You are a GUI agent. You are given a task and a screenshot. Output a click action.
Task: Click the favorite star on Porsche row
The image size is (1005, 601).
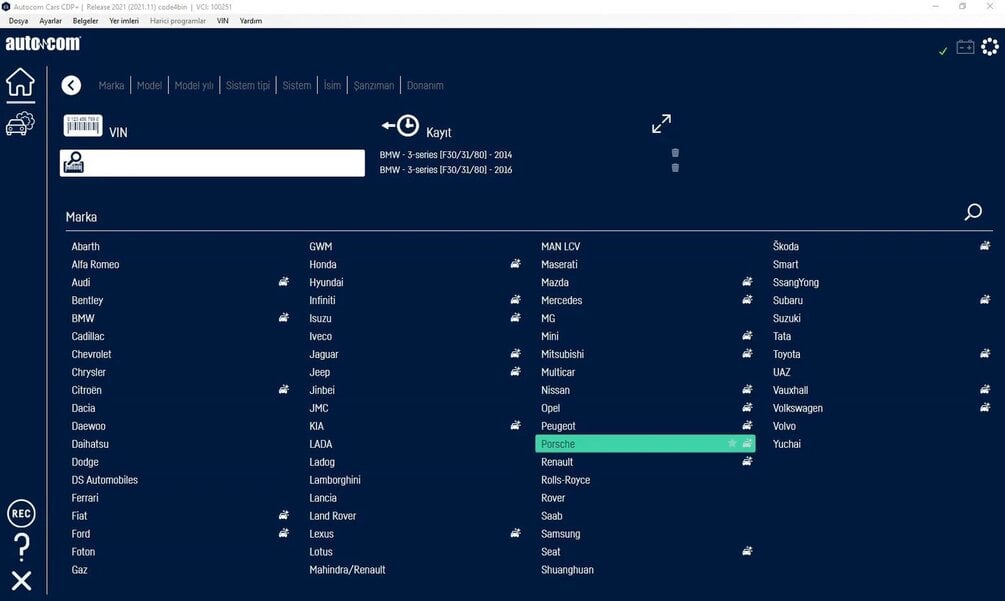click(732, 443)
